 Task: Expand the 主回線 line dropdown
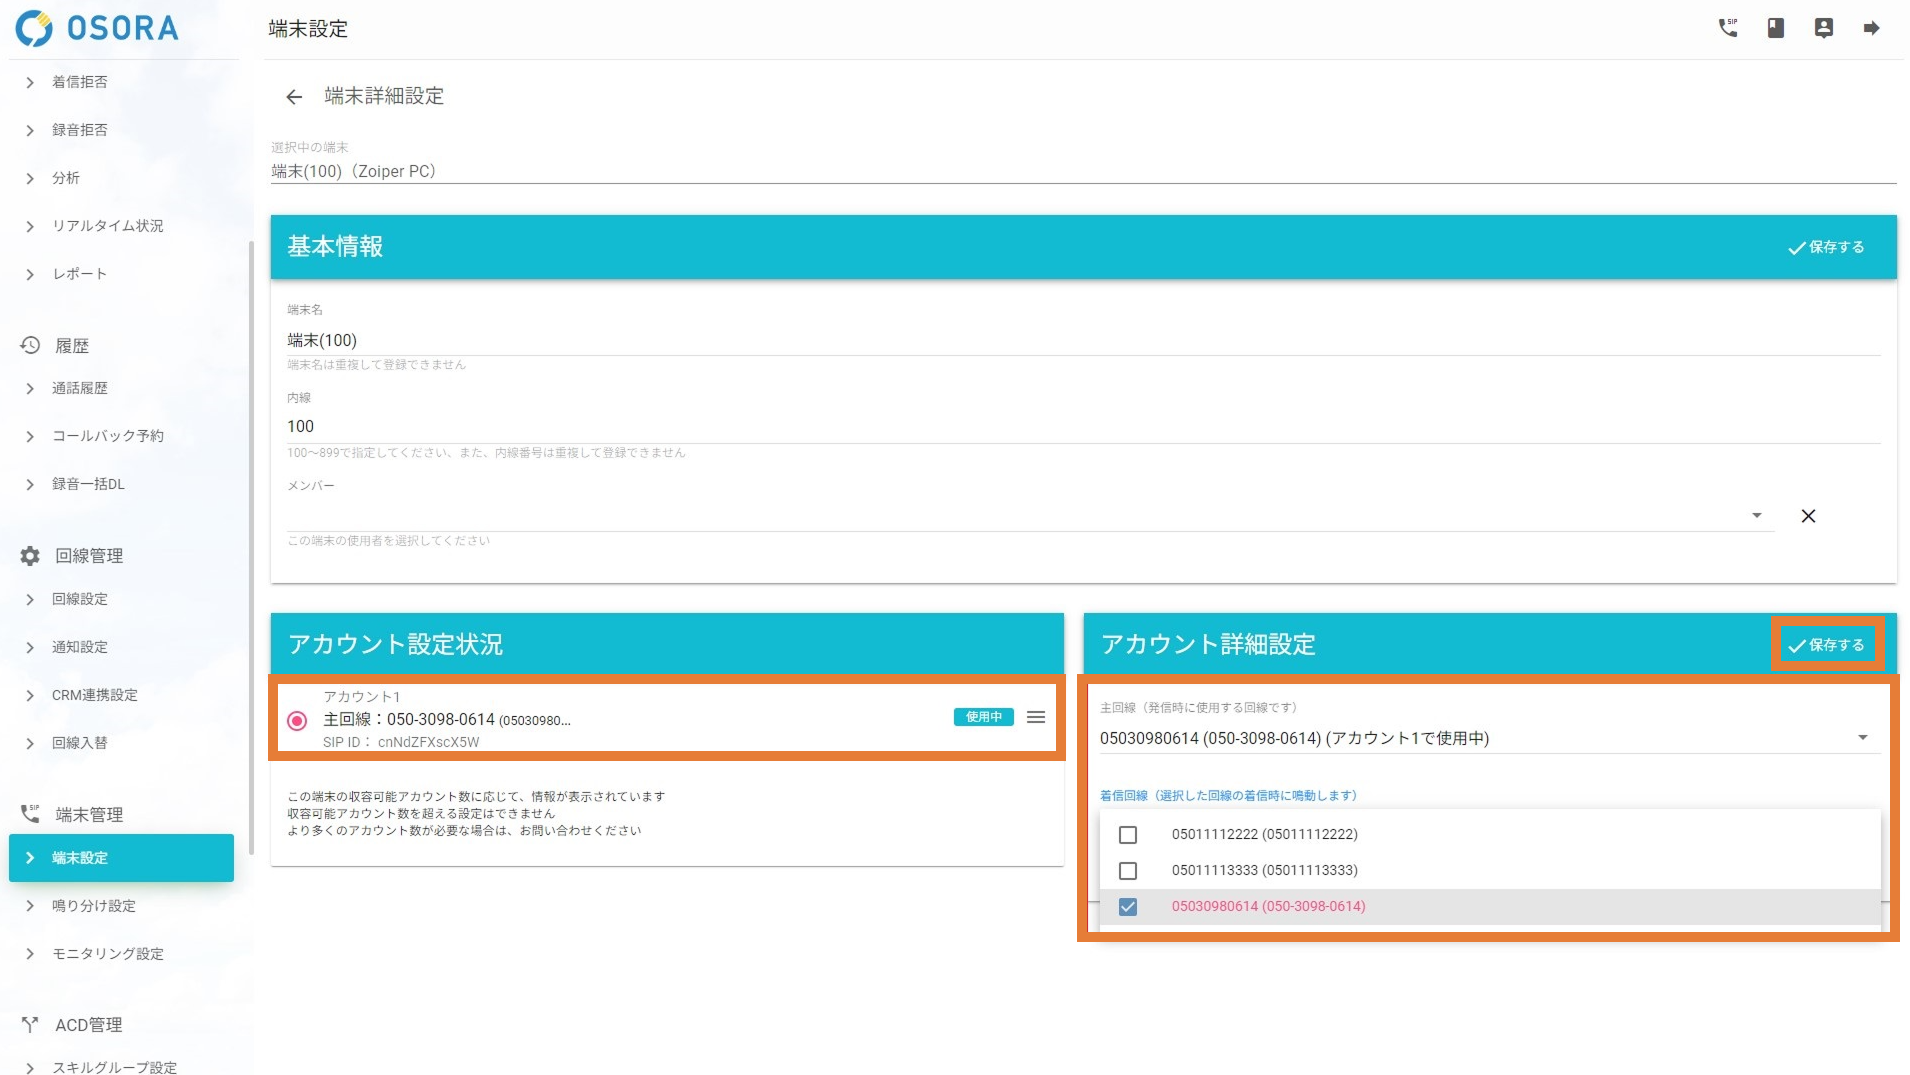coord(1862,738)
